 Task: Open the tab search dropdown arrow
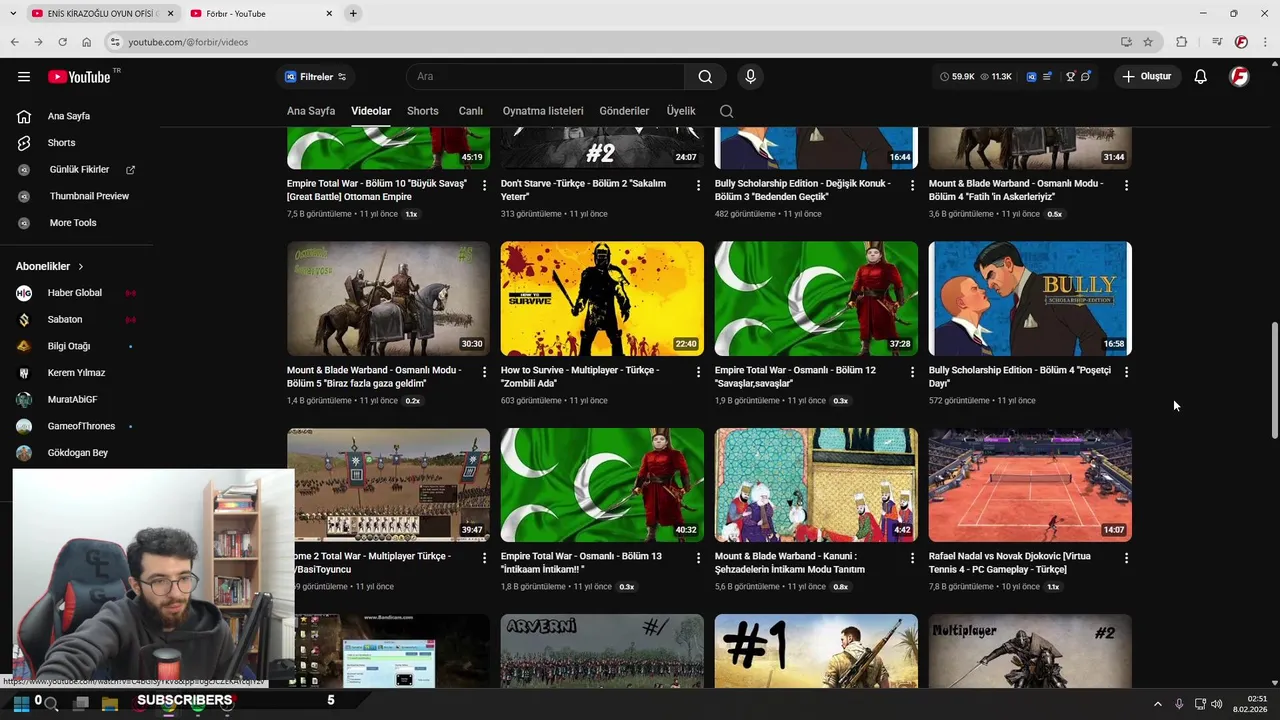13,13
